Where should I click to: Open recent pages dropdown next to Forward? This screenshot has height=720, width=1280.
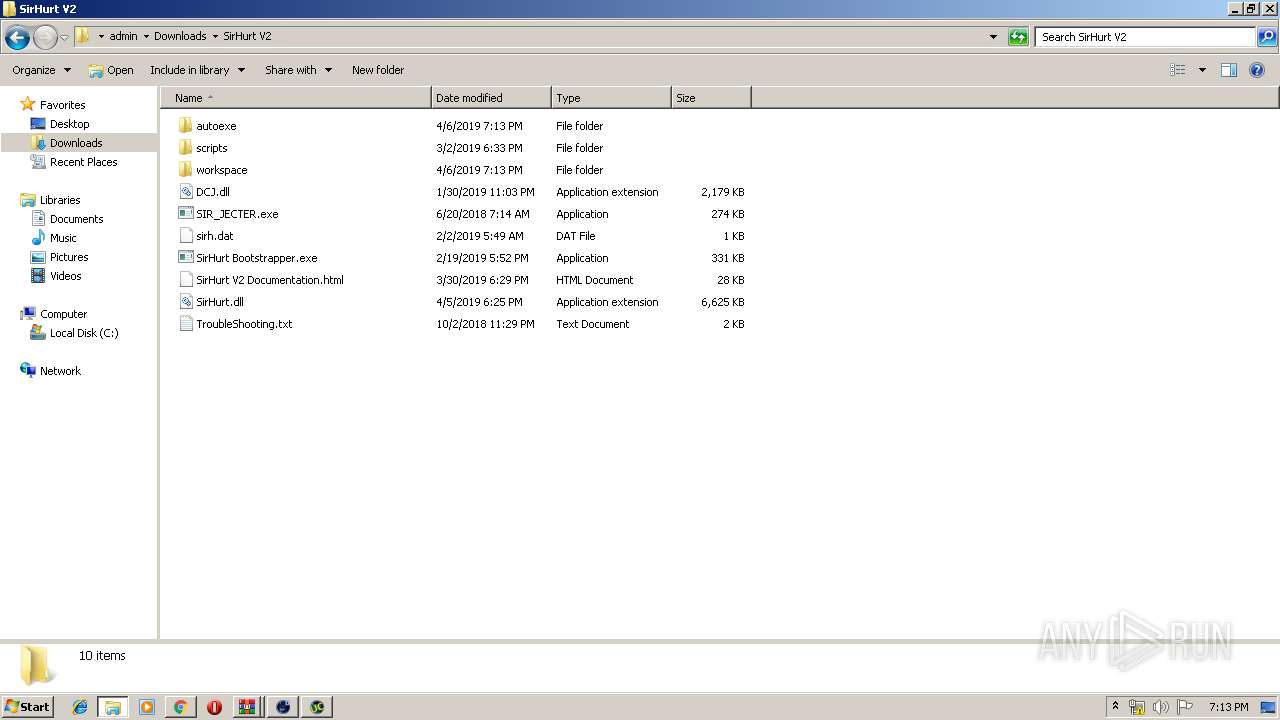pyautogui.click(x=64, y=38)
